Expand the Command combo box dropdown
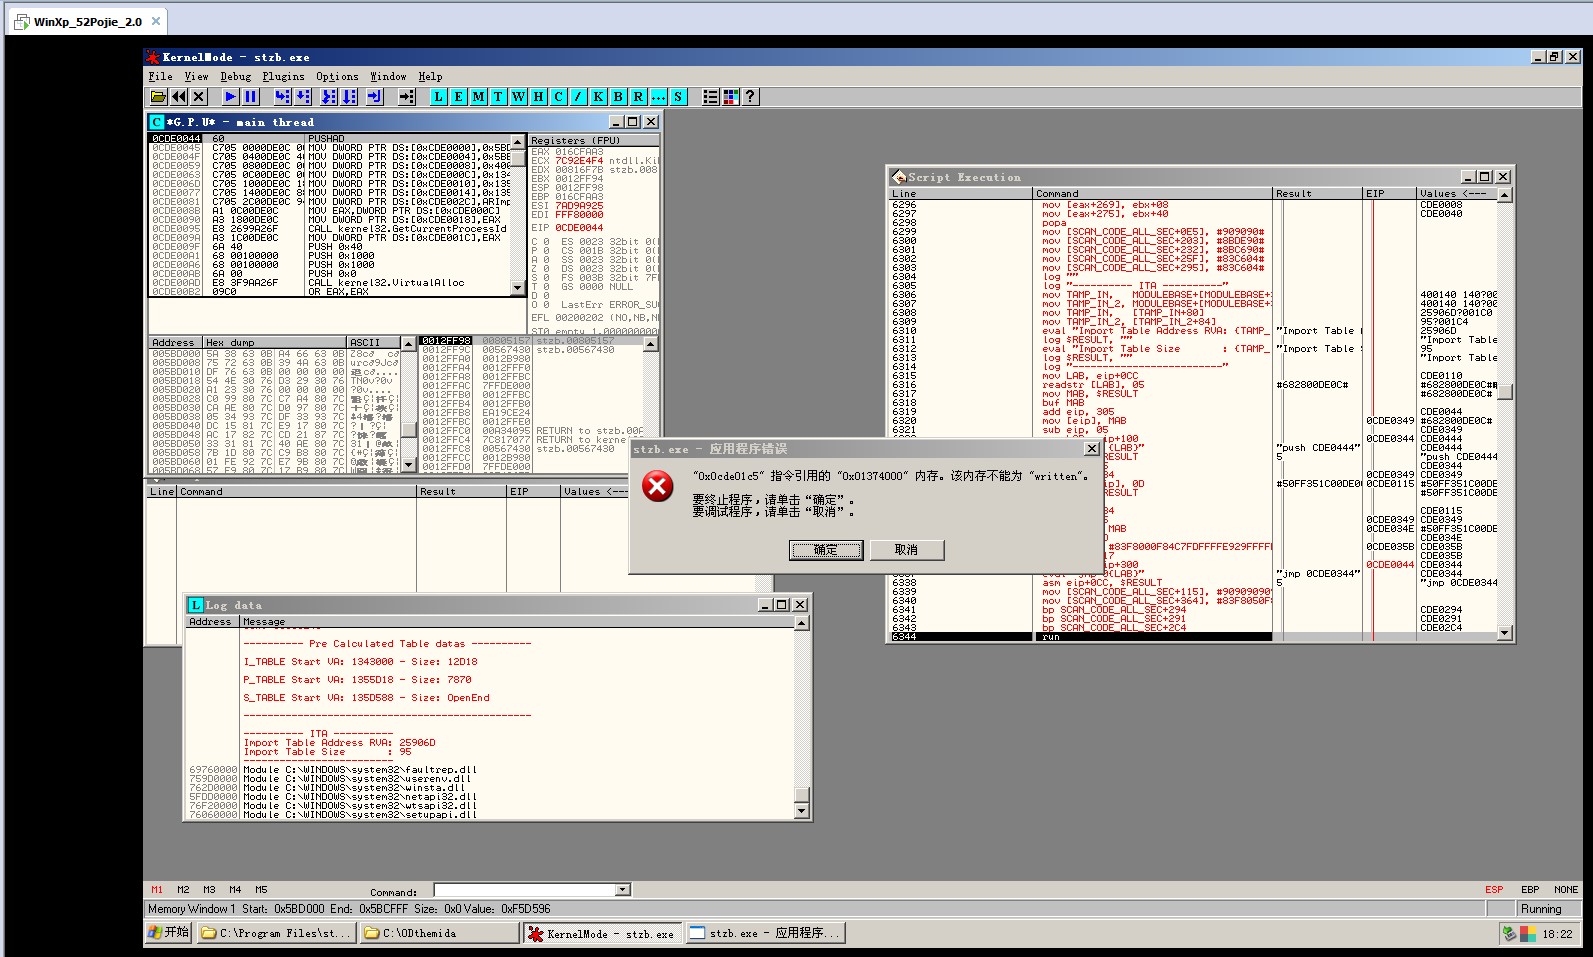This screenshot has width=1593, height=957. coord(623,890)
